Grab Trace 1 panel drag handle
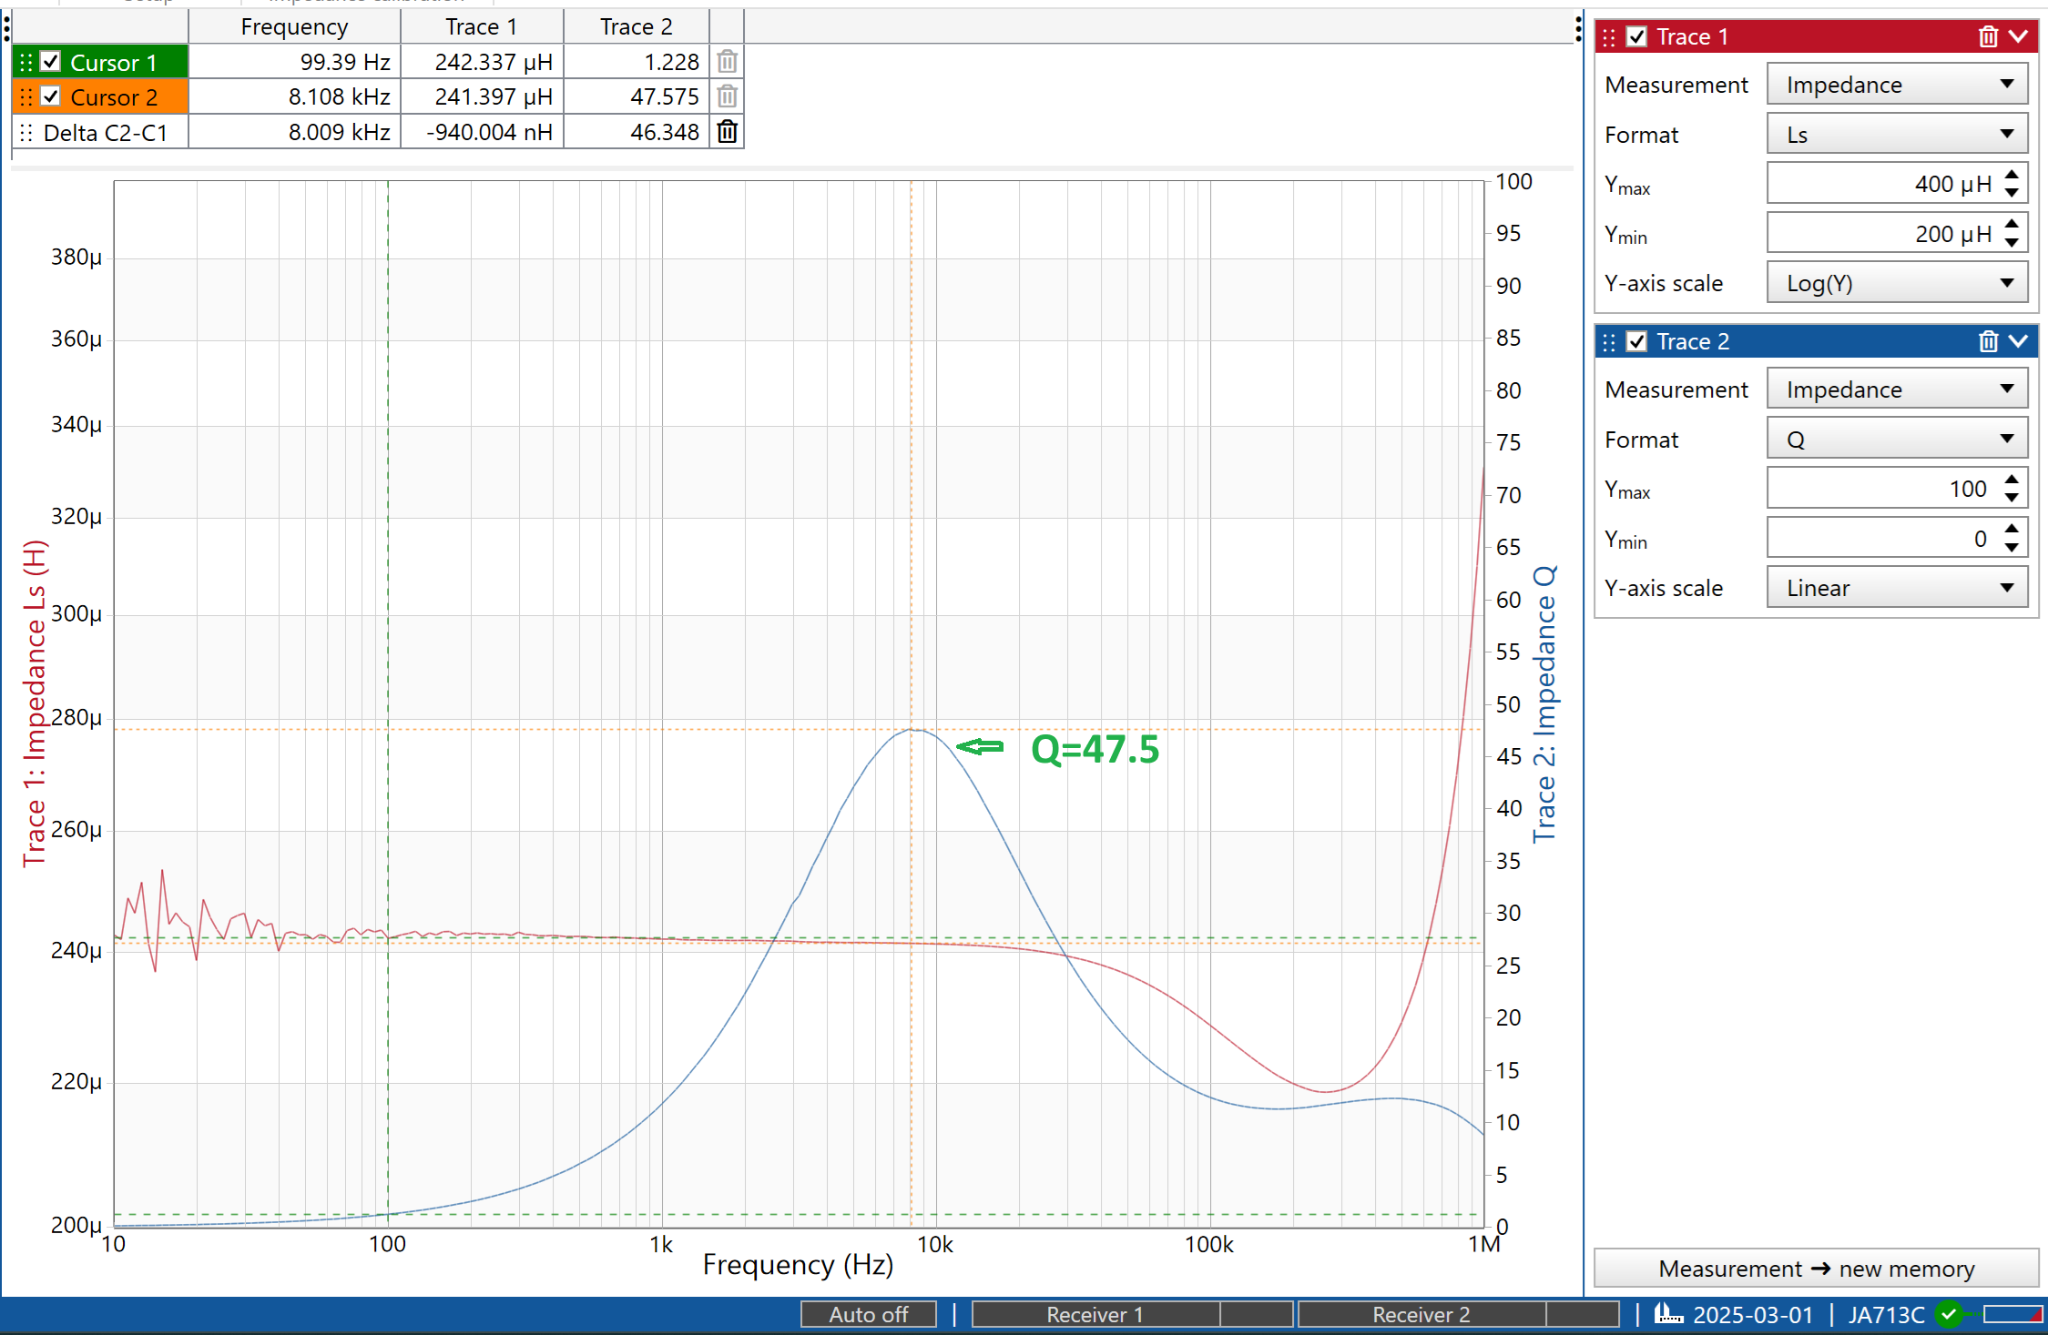The width and height of the screenshot is (2048, 1335). click(x=1609, y=37)
